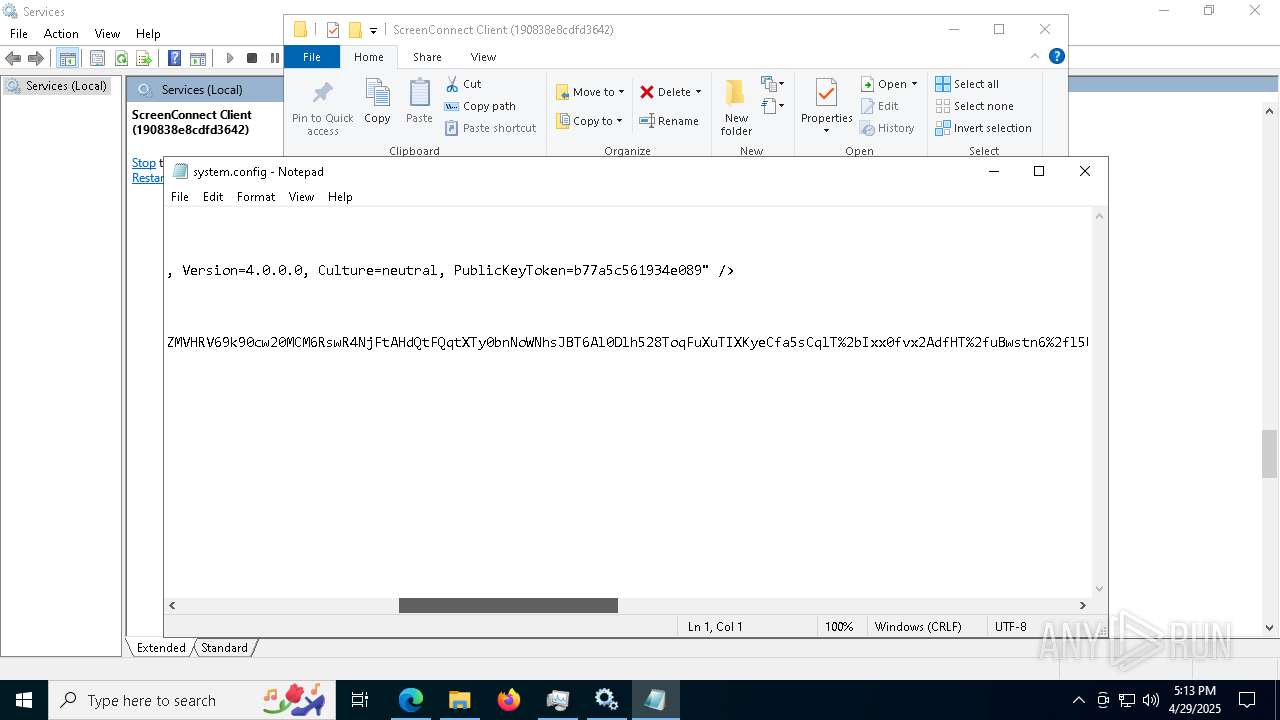Click the Stop Service square icon
This screenshot has height=720, width=1280.
pos(252,58)
